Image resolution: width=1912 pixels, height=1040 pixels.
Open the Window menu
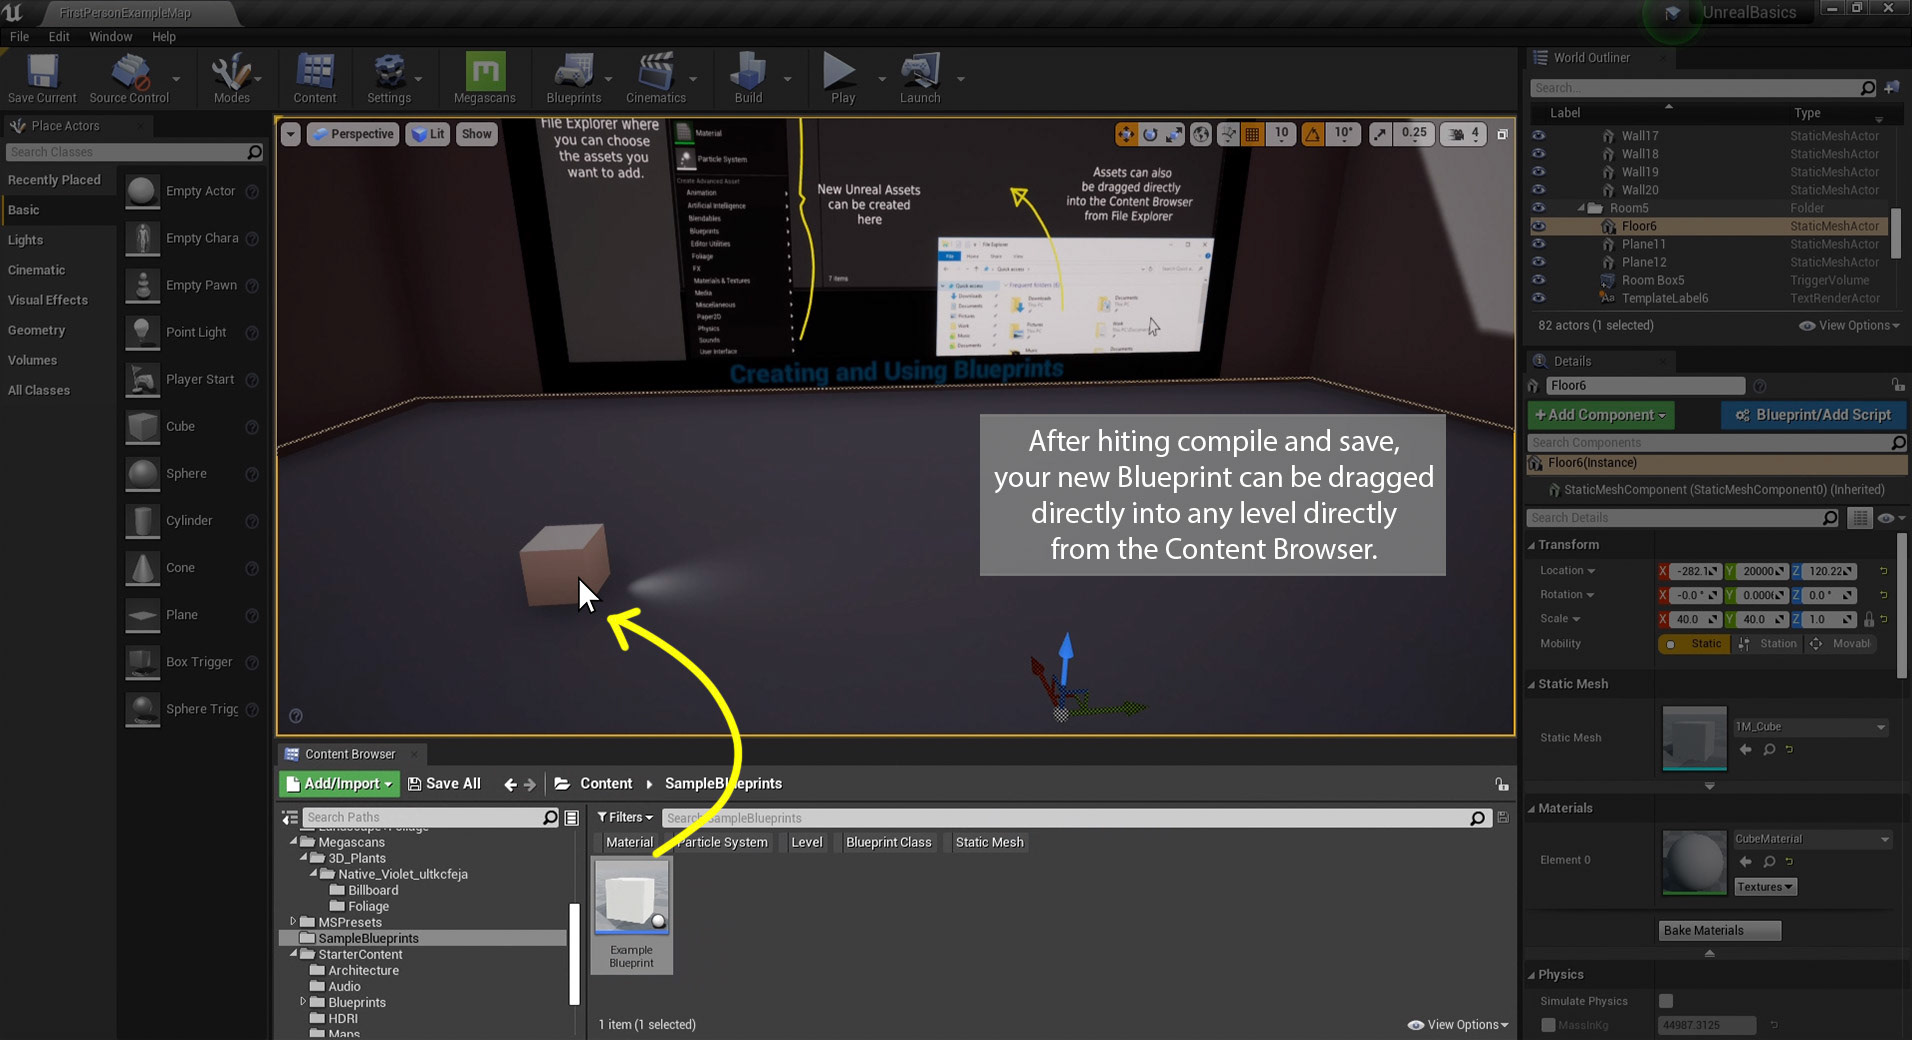tap(110, 37)
